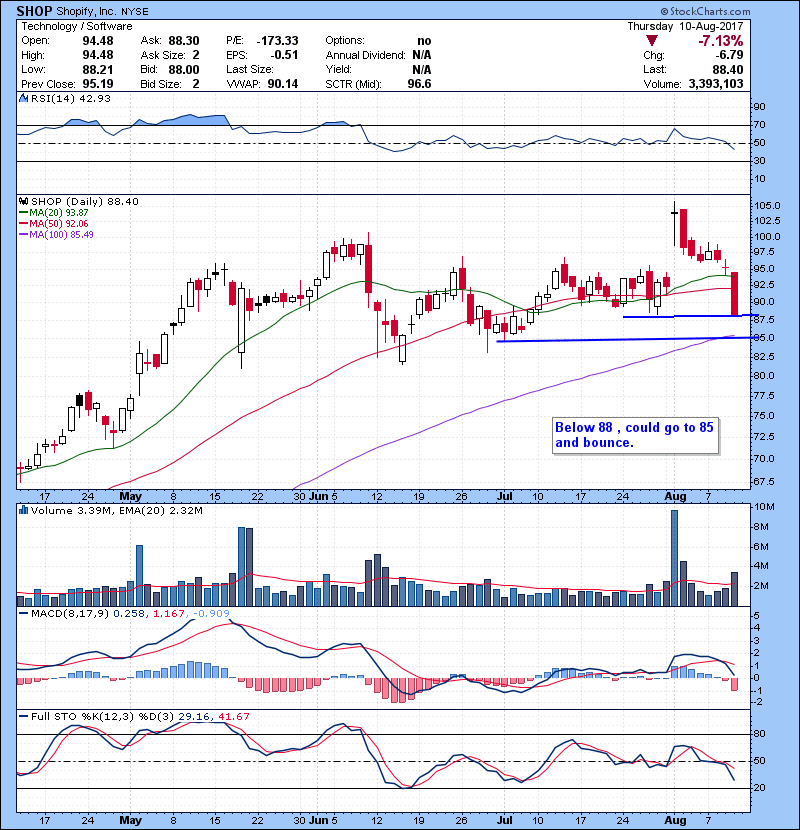Click the date Thursday 10-Aug-2017
800x830 pixels.
[x=685, y=26]
